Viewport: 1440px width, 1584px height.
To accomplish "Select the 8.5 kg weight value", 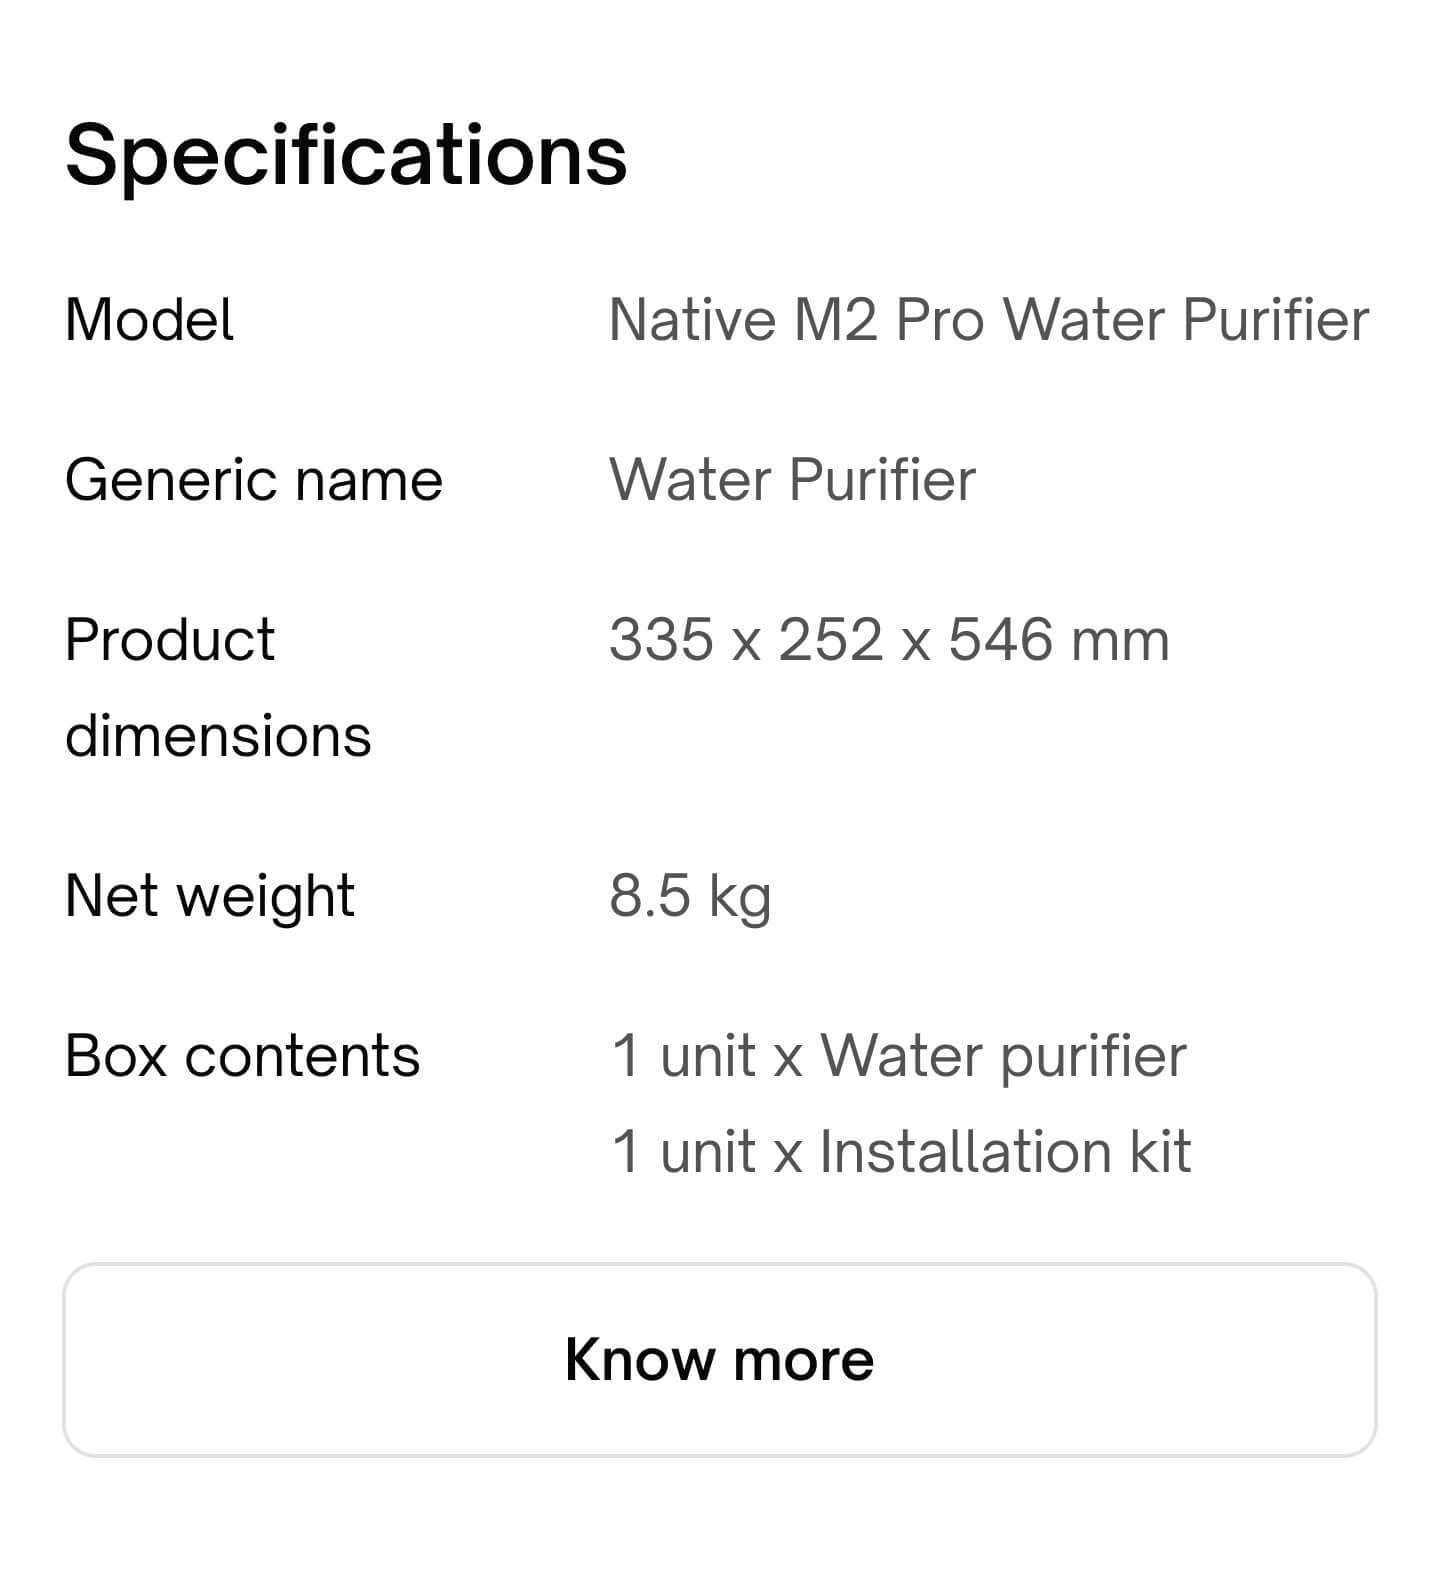I will click(691, 894).
